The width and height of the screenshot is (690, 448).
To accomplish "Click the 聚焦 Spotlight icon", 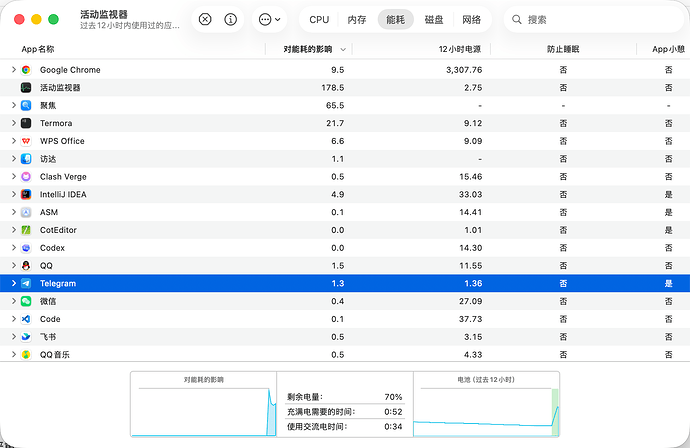I will [26, 105].
